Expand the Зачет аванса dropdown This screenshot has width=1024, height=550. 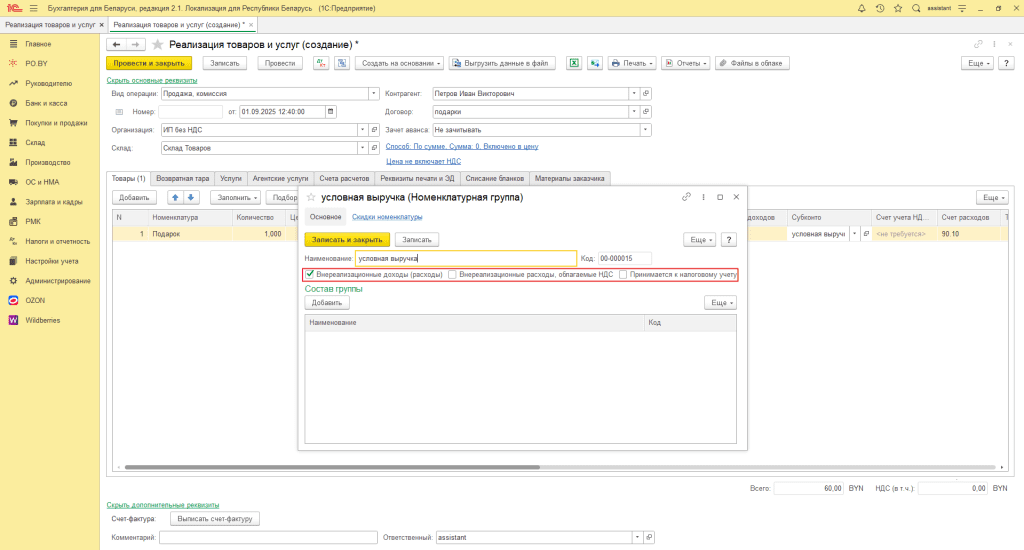[x=645, y=130]
